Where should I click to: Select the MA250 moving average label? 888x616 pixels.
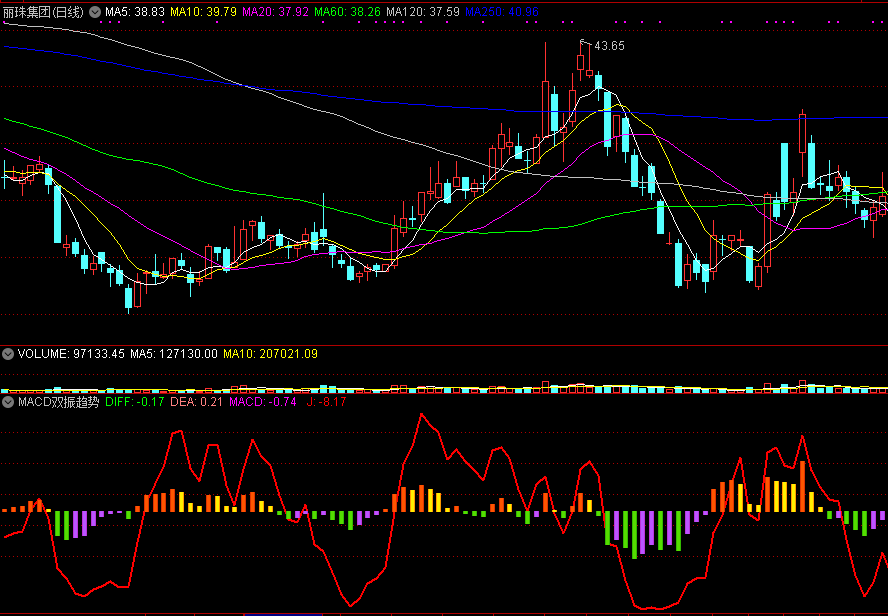tap(501, 12)
